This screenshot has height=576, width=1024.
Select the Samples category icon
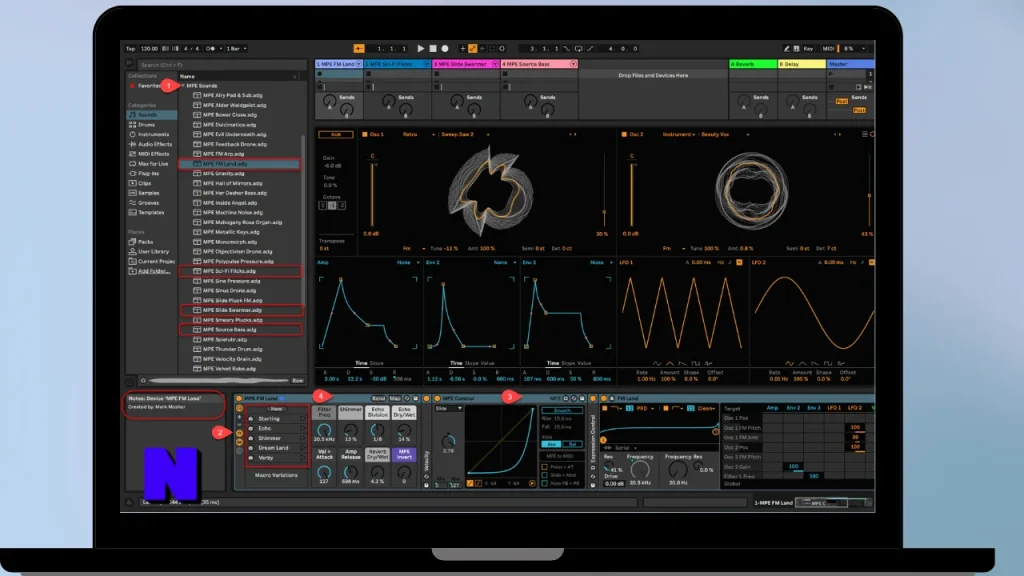tap(133, 193)
